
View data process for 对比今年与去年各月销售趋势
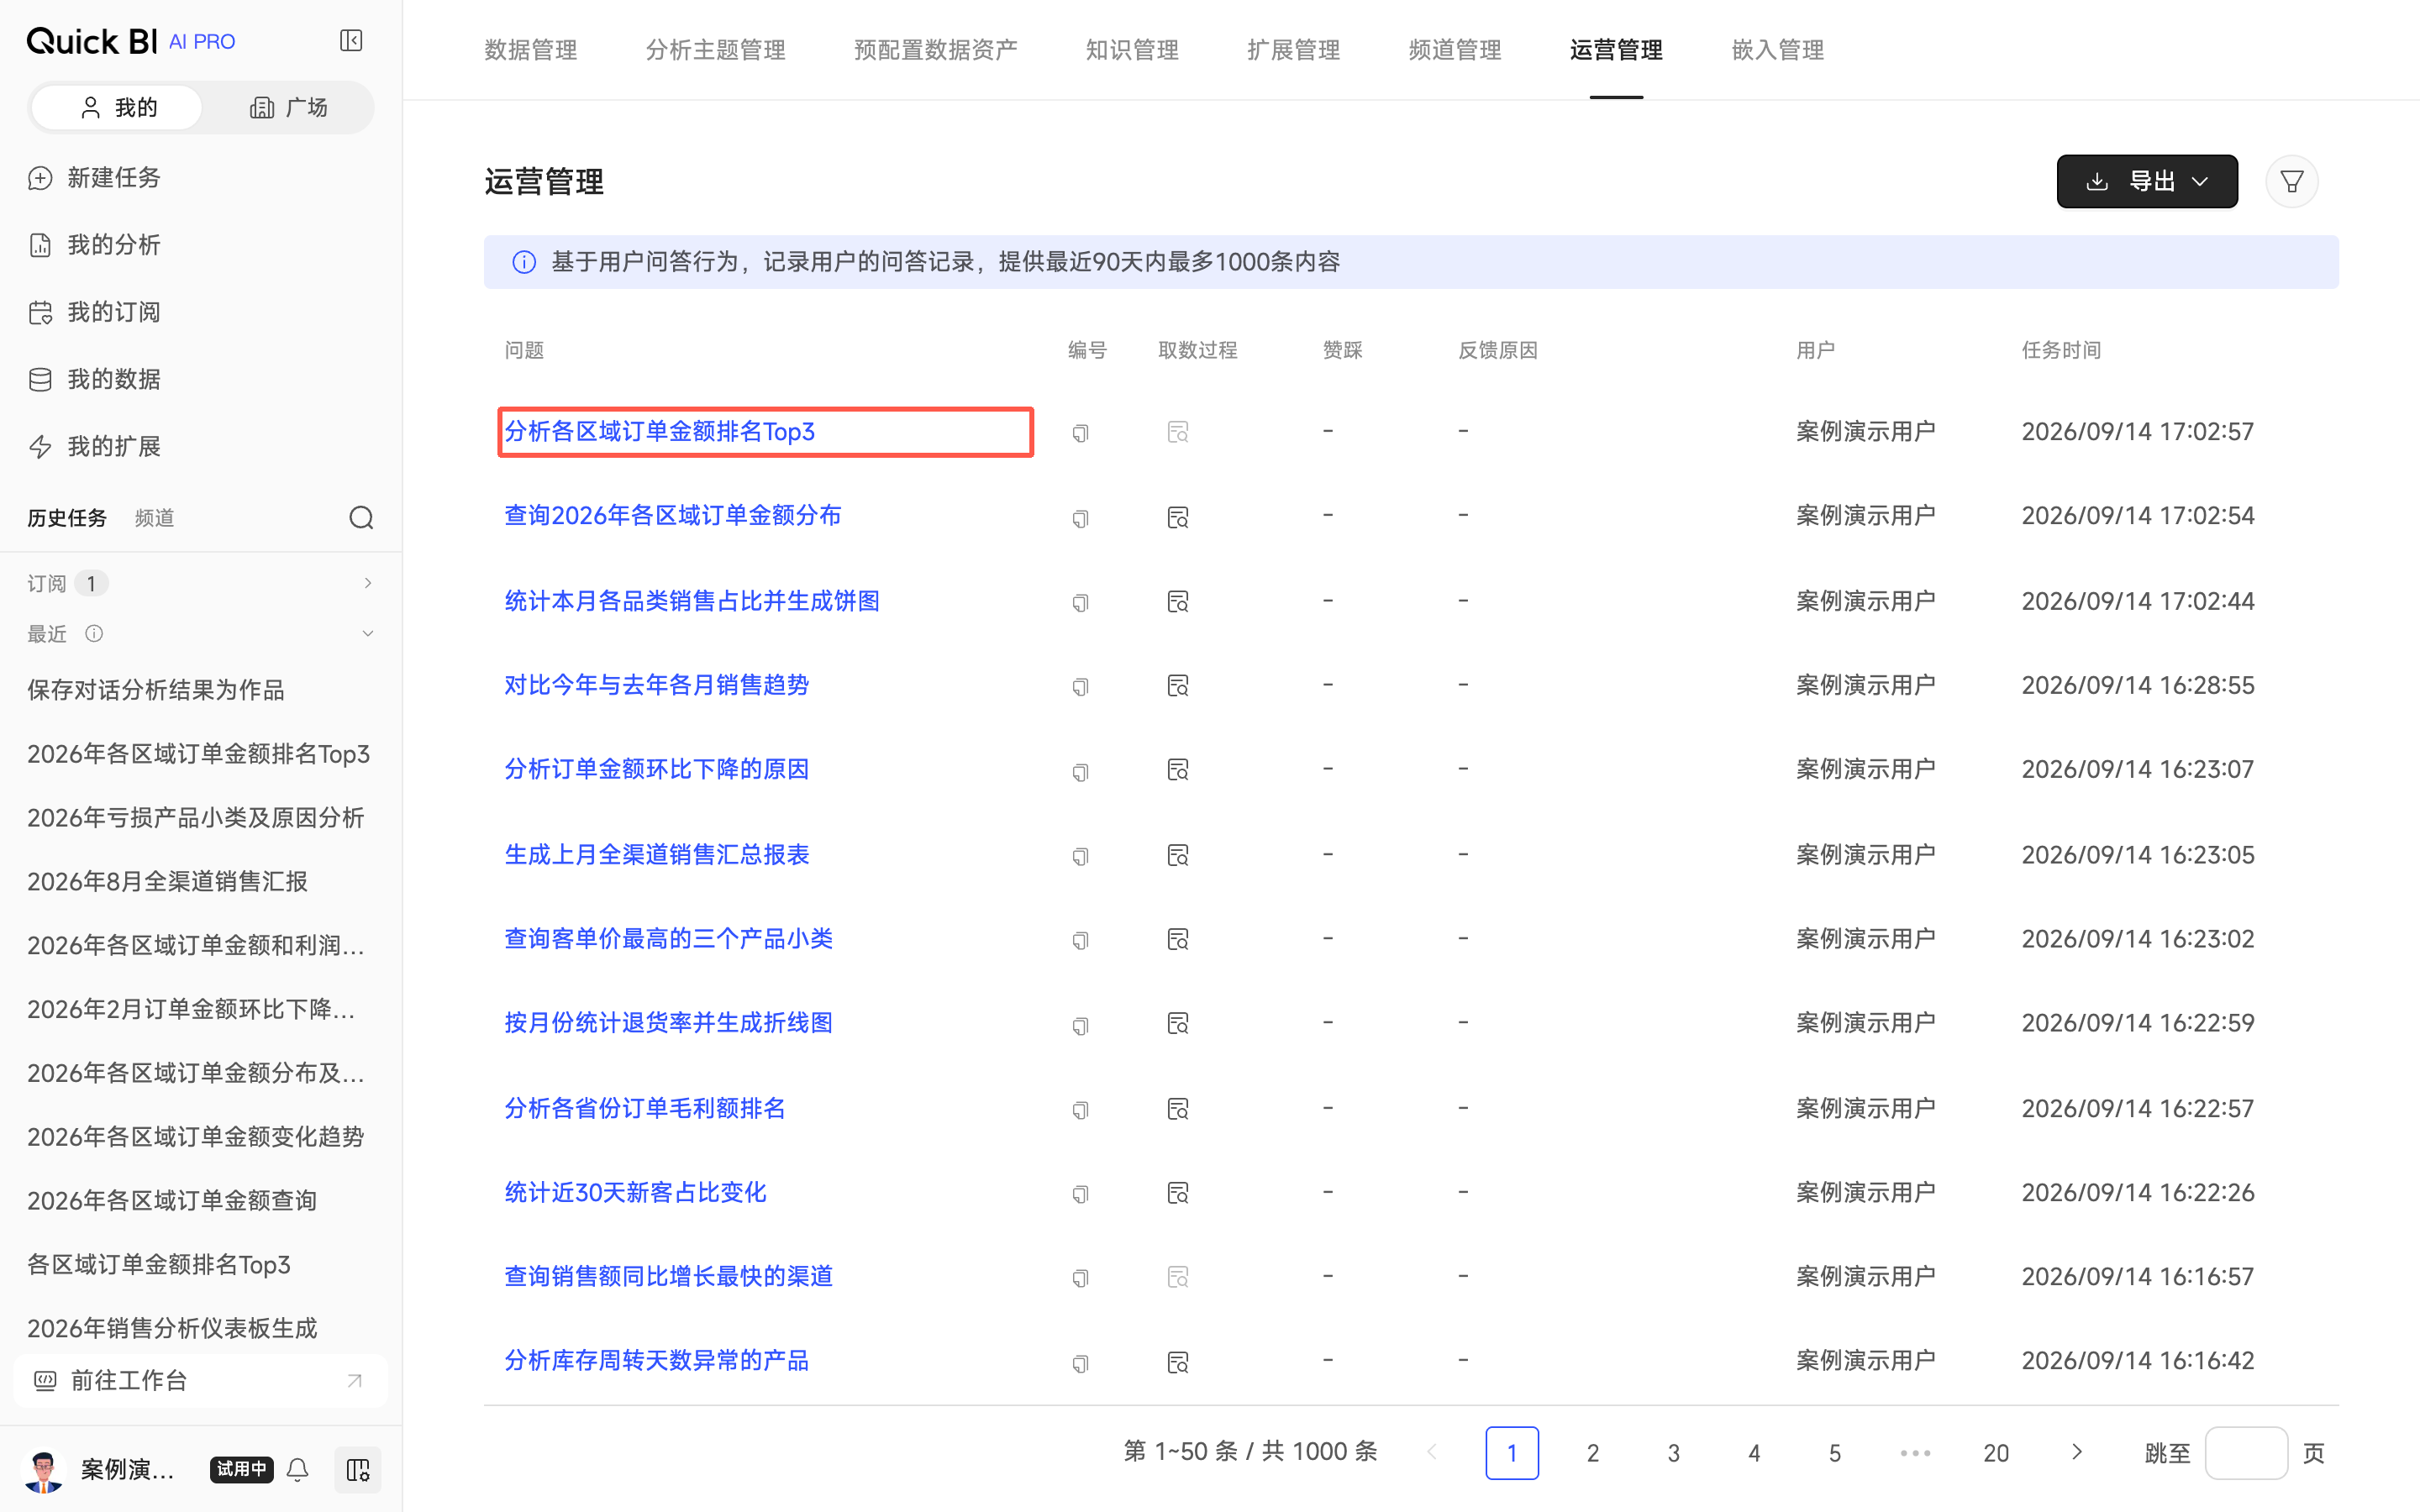pyautogui.click(x=1178, y=686)
